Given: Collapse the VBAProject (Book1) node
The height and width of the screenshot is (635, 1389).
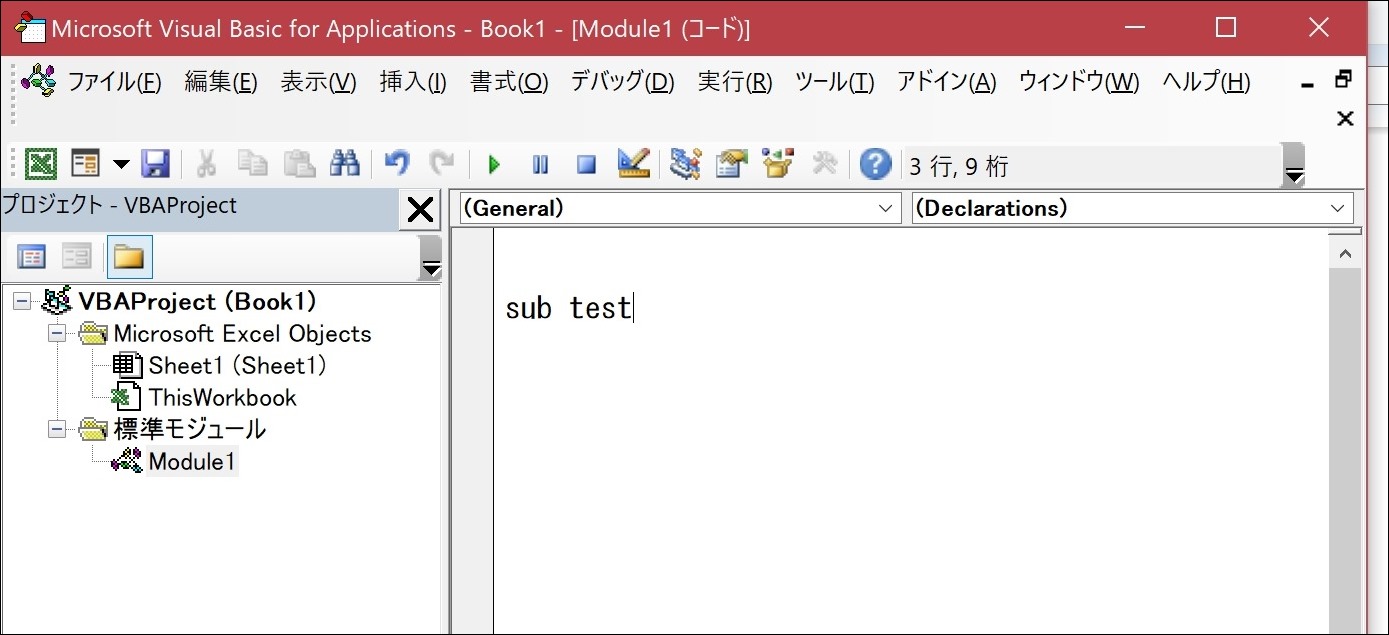Looking at the screenshot, I should point(22,302).
